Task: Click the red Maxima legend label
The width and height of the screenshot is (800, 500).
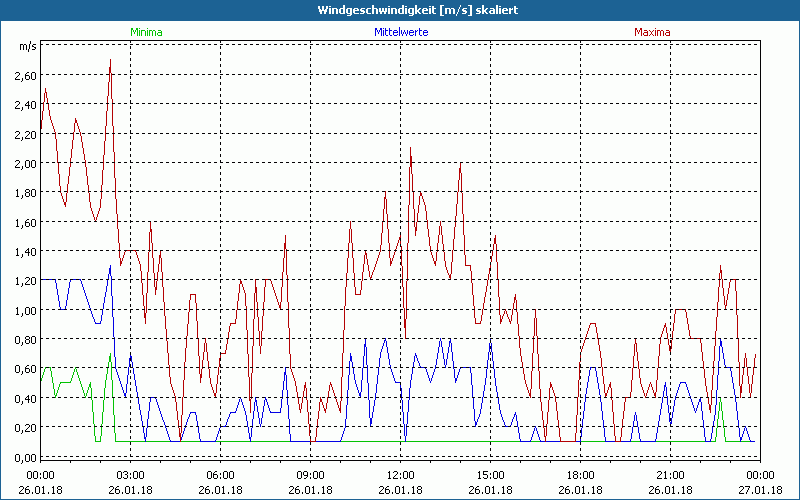Action: click(x=652, y=32)
